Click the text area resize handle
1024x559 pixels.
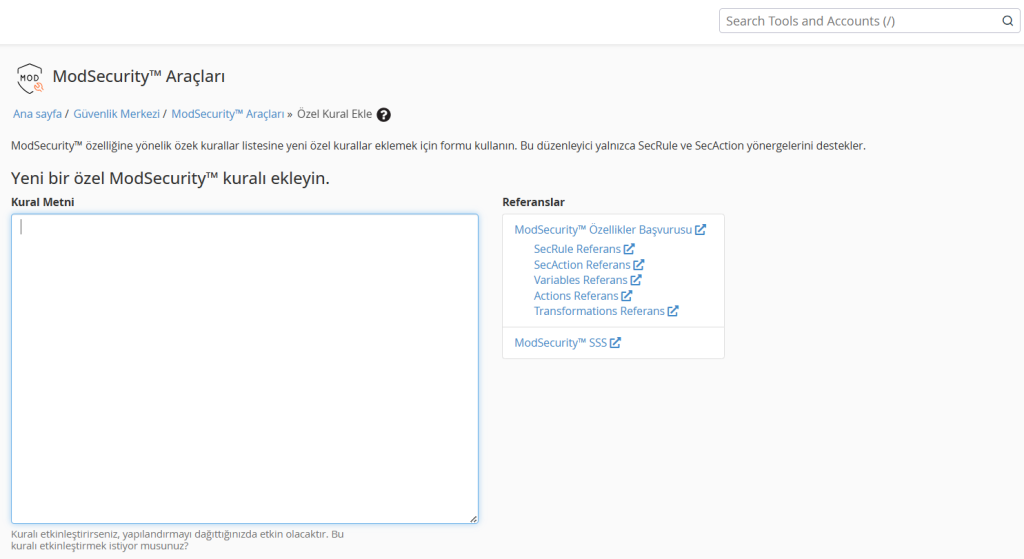(473, 519)
